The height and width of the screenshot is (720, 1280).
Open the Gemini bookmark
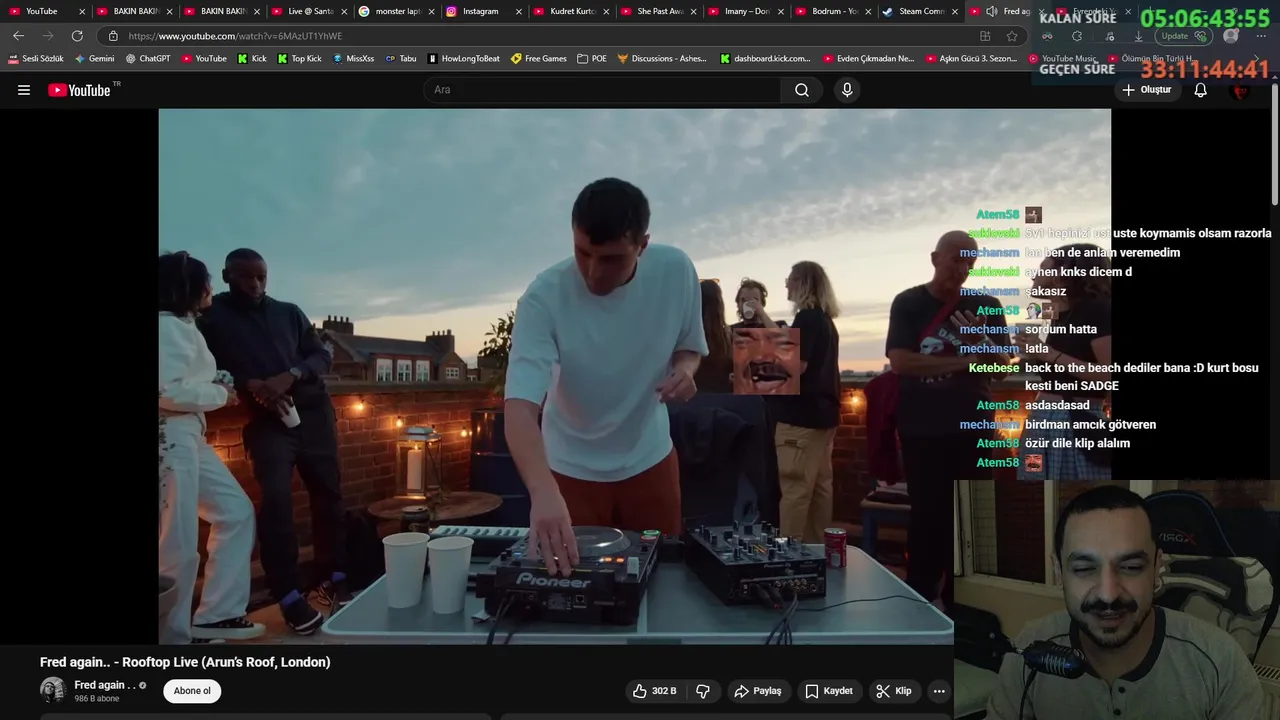[95, 59]
